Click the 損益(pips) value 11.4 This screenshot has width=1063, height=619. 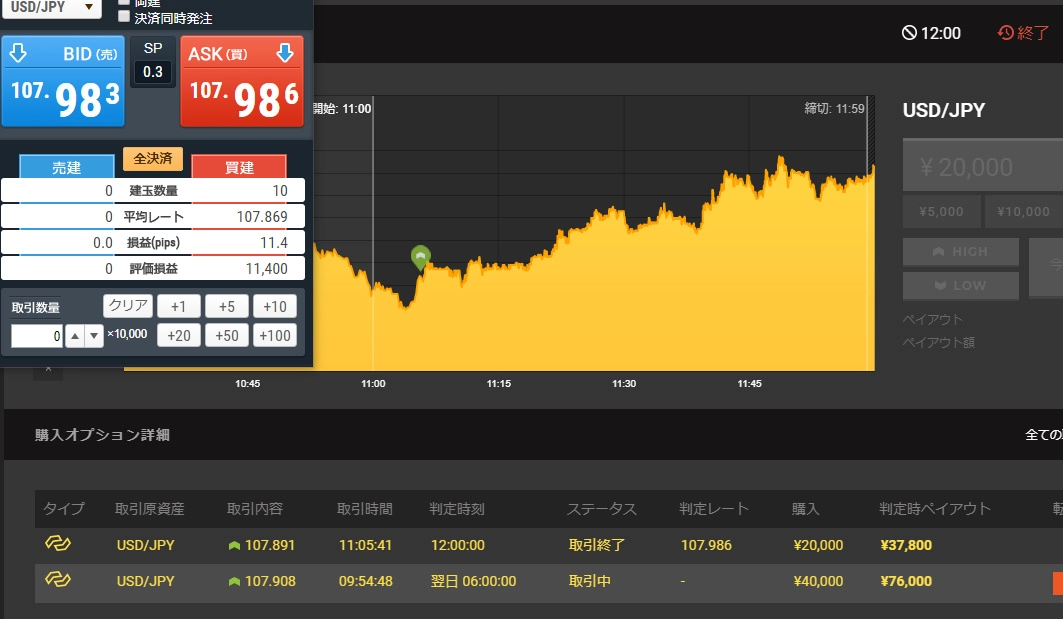click(x=274, y=243)
